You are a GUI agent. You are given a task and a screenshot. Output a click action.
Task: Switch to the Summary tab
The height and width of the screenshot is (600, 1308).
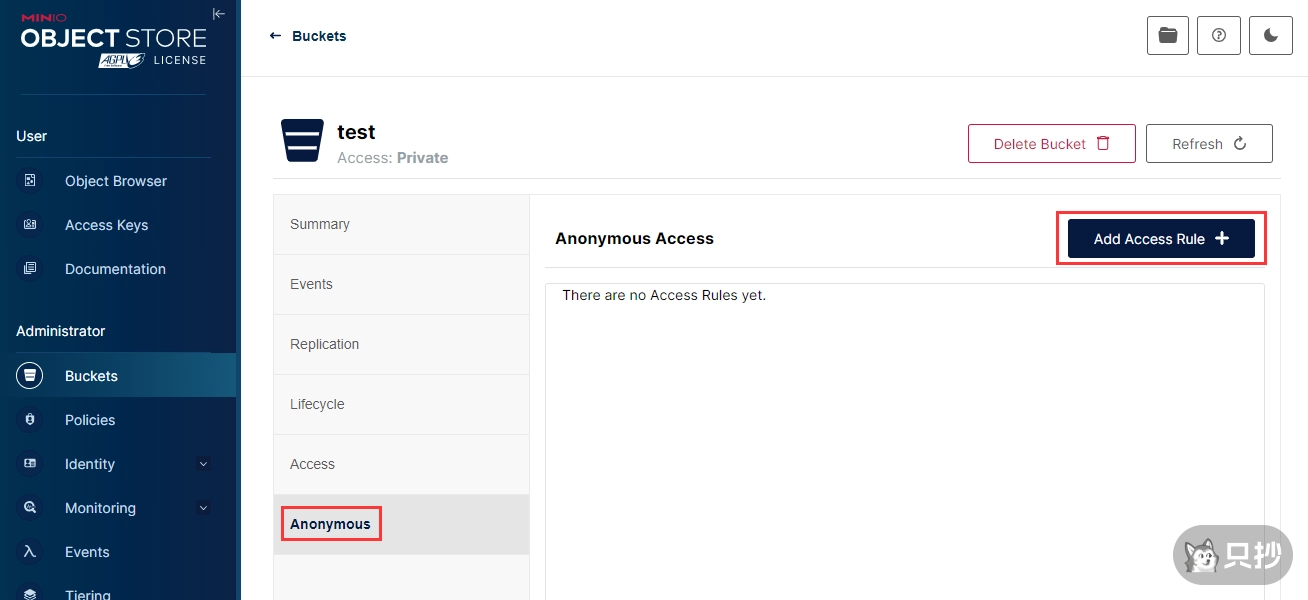coord(320,224)
